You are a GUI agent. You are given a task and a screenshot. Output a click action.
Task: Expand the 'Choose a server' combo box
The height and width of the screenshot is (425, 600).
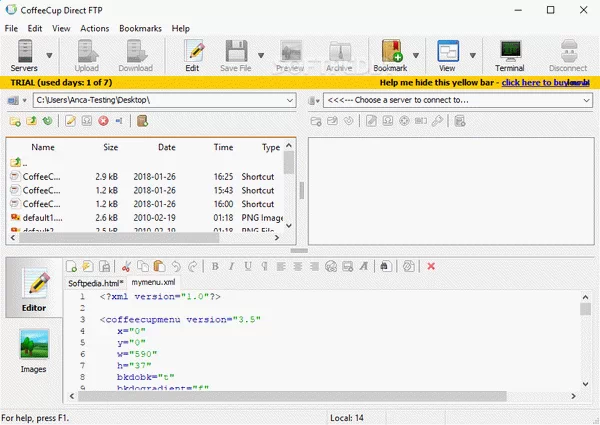586,101
